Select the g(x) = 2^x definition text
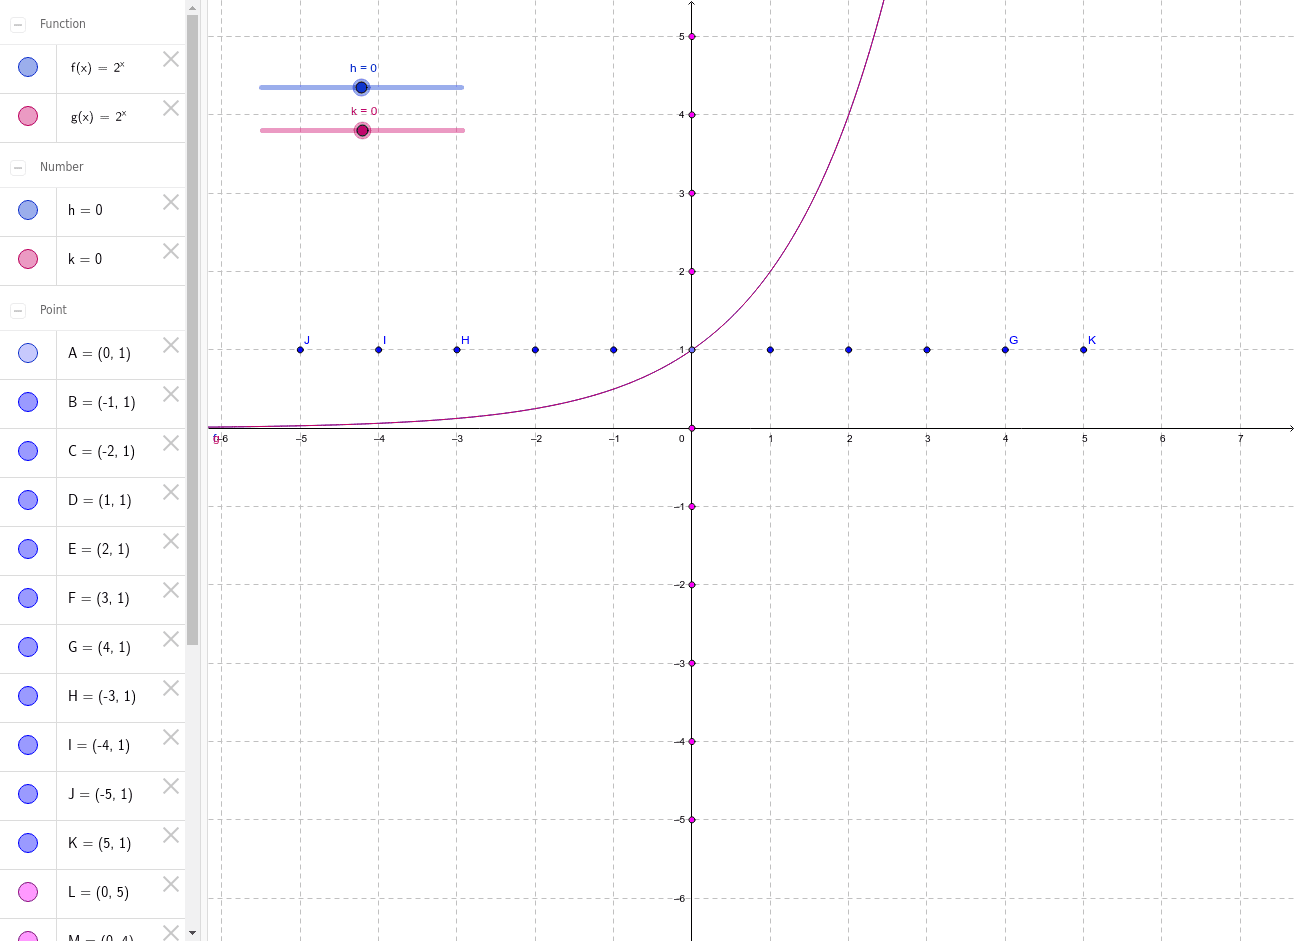Screen dimensions: 1296x943 [98, 117]
